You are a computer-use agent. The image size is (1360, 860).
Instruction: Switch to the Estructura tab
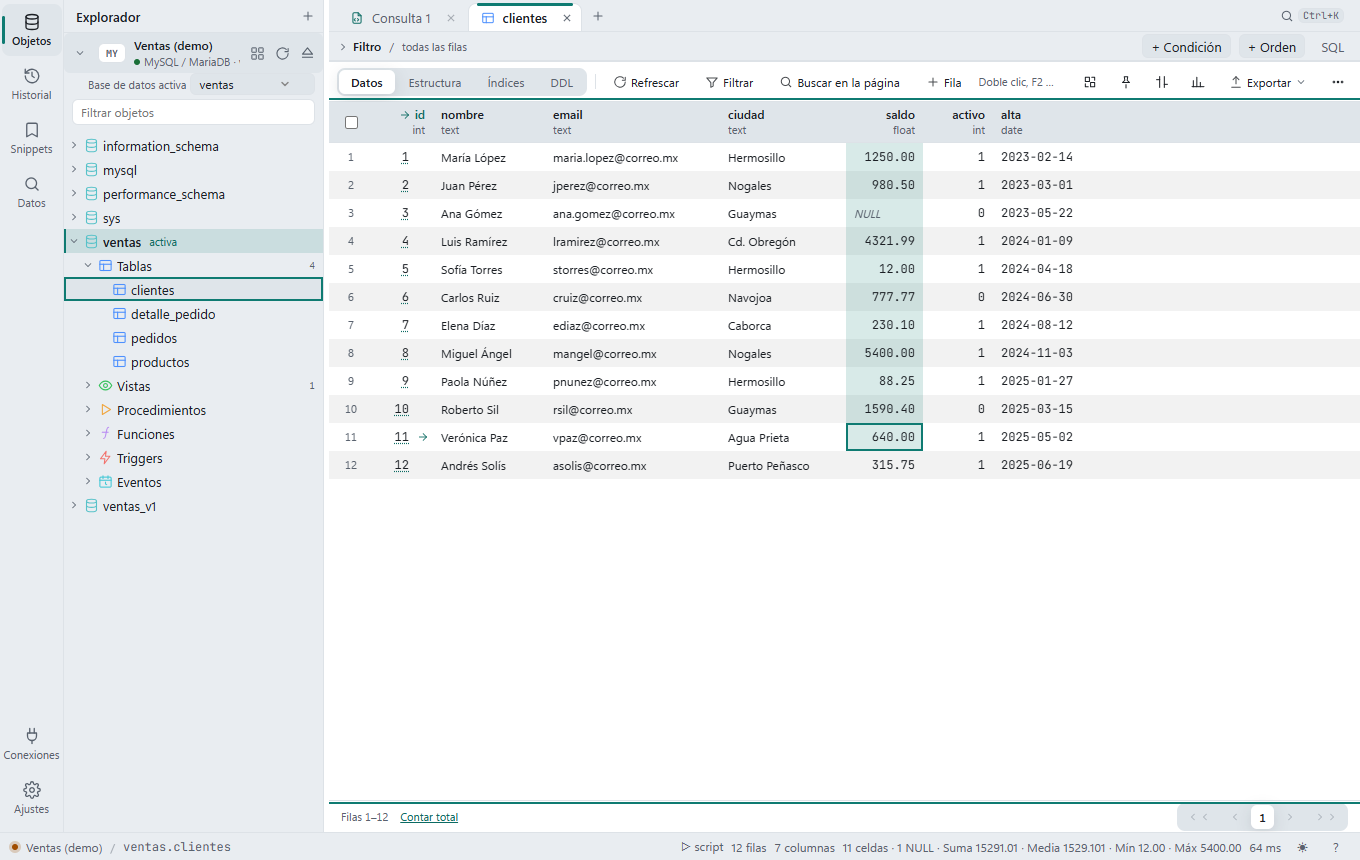(435, 83)
